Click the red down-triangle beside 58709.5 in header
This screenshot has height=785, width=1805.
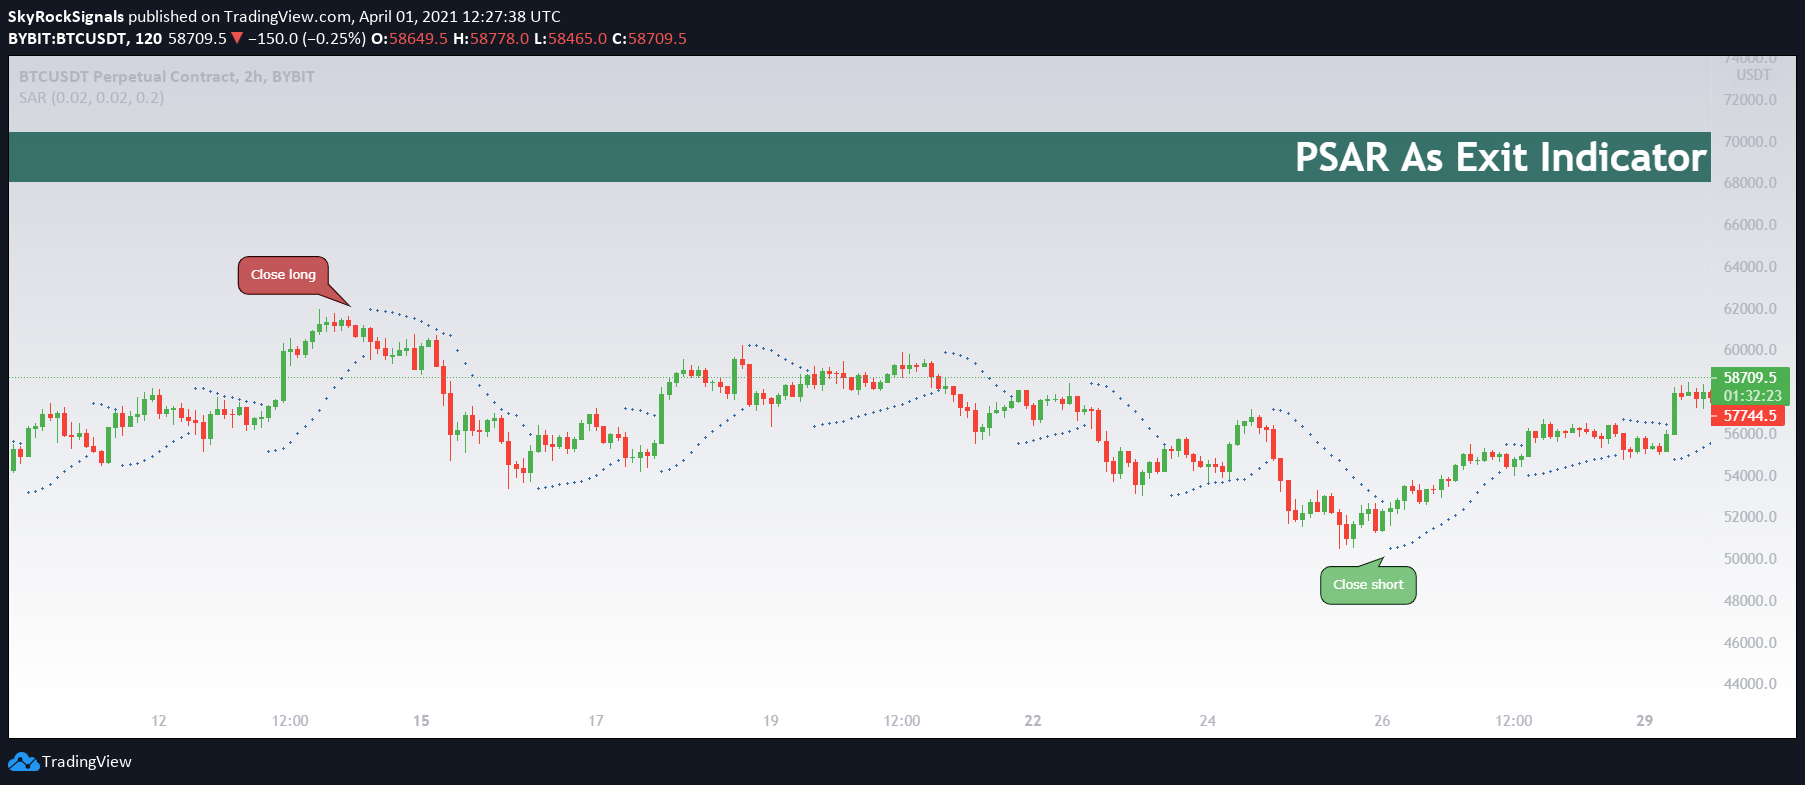237,38
